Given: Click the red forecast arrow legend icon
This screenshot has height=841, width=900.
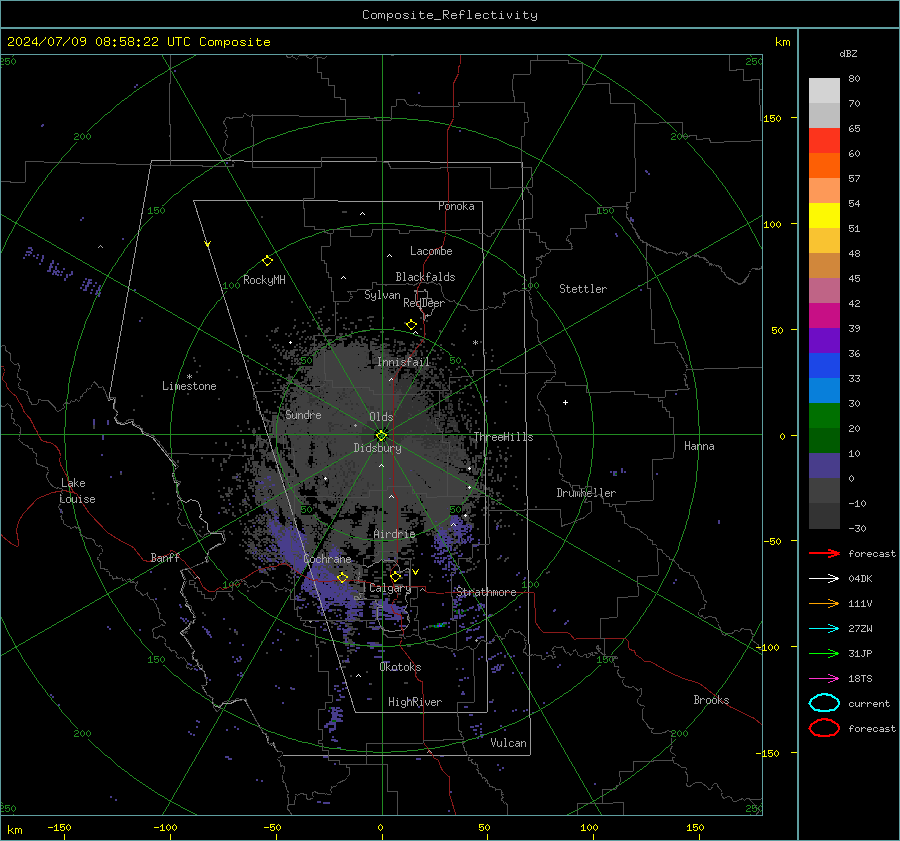Looking at the screenshot, I should pyautogui.click(x=824, y=553).
